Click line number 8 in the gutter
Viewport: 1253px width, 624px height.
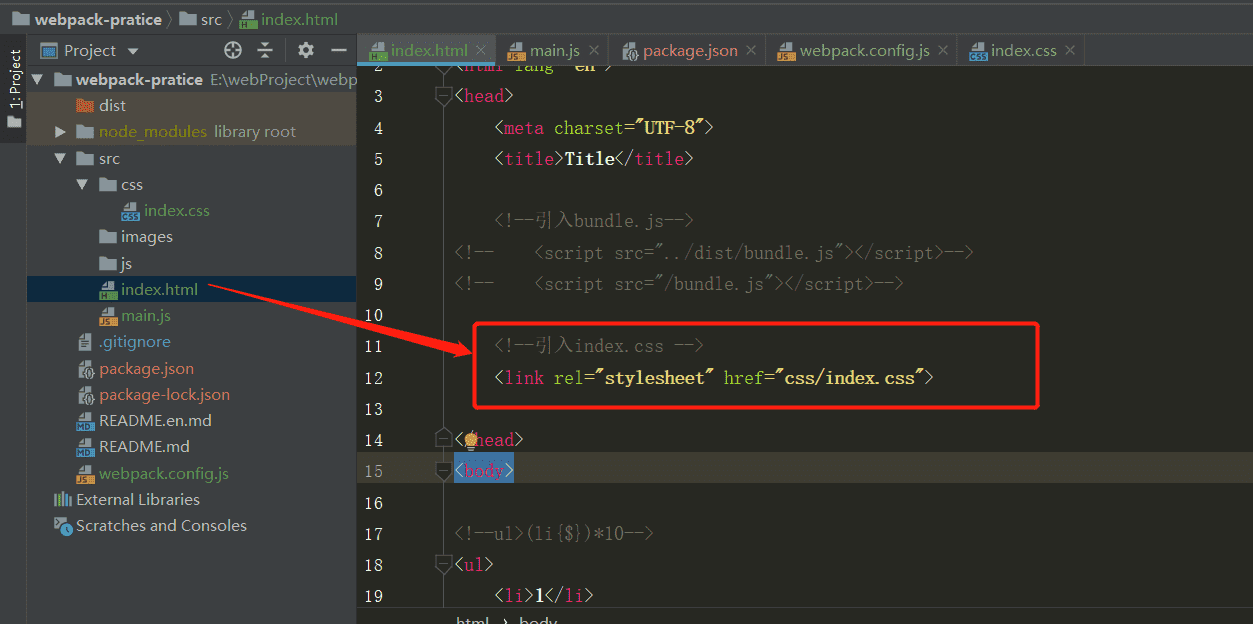click(x=378, y=253)
